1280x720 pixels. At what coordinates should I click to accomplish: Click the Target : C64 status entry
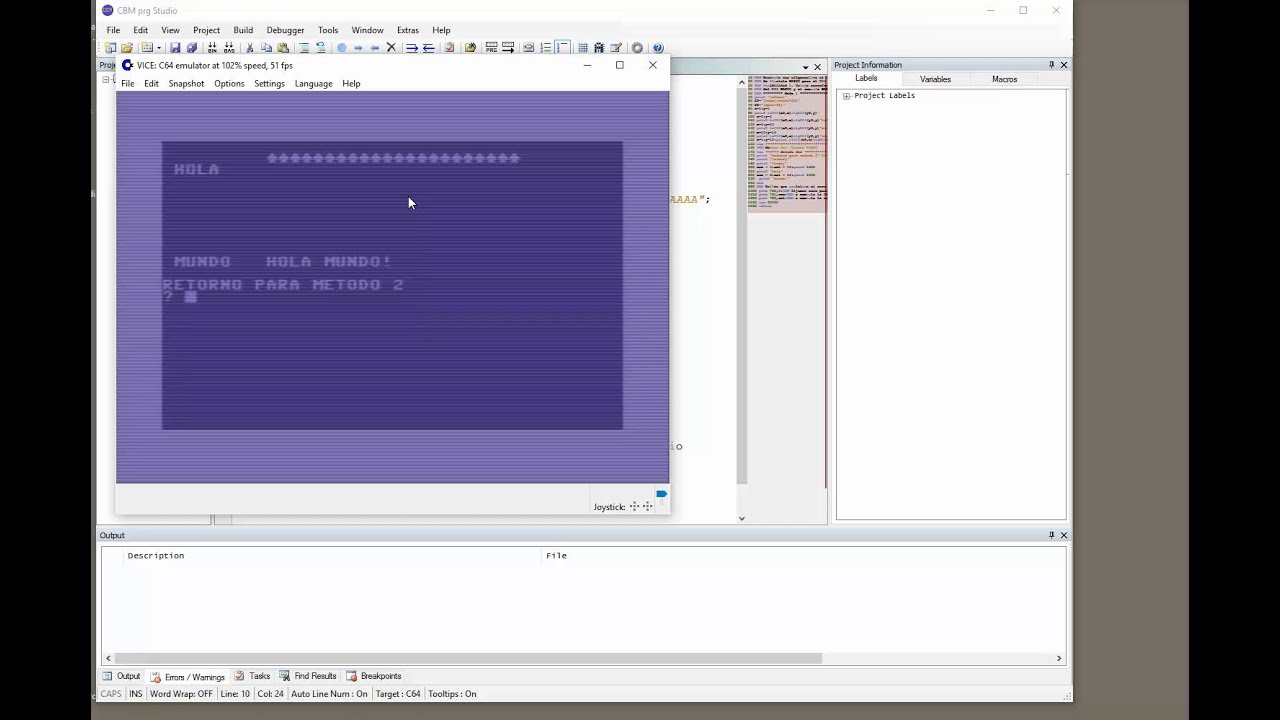coord(398,694)
